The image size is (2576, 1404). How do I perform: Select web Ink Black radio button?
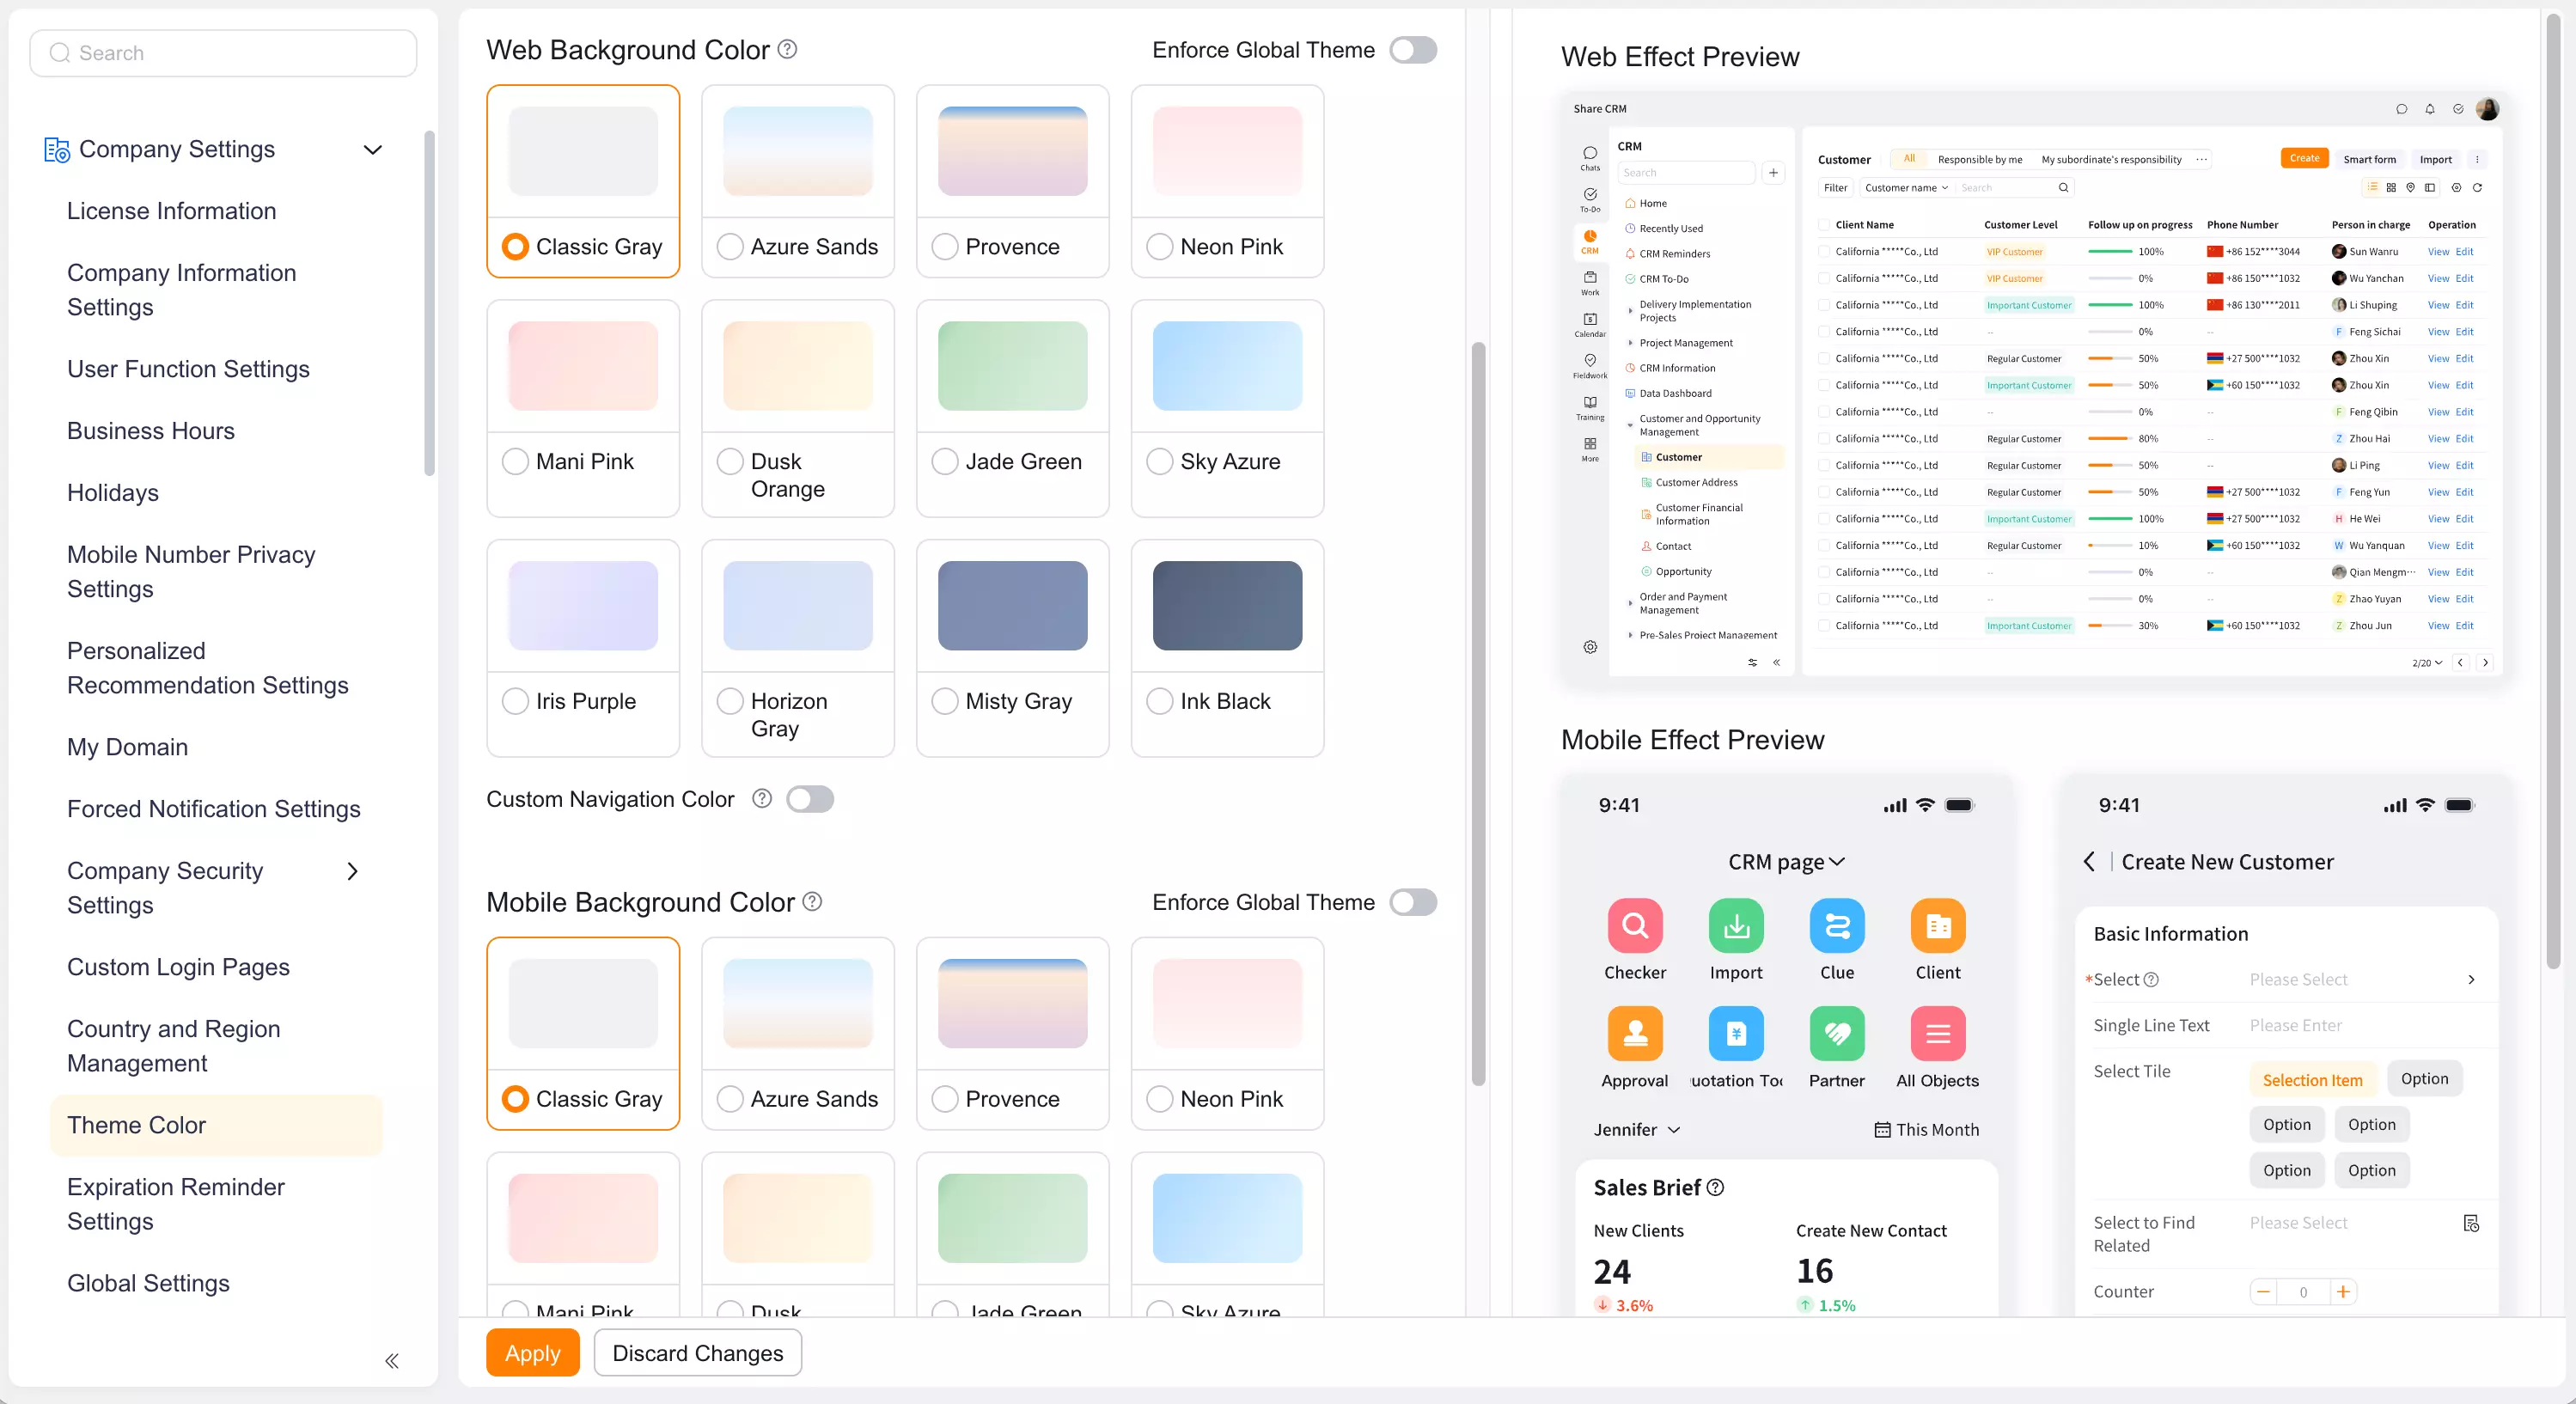point(1160,701)
